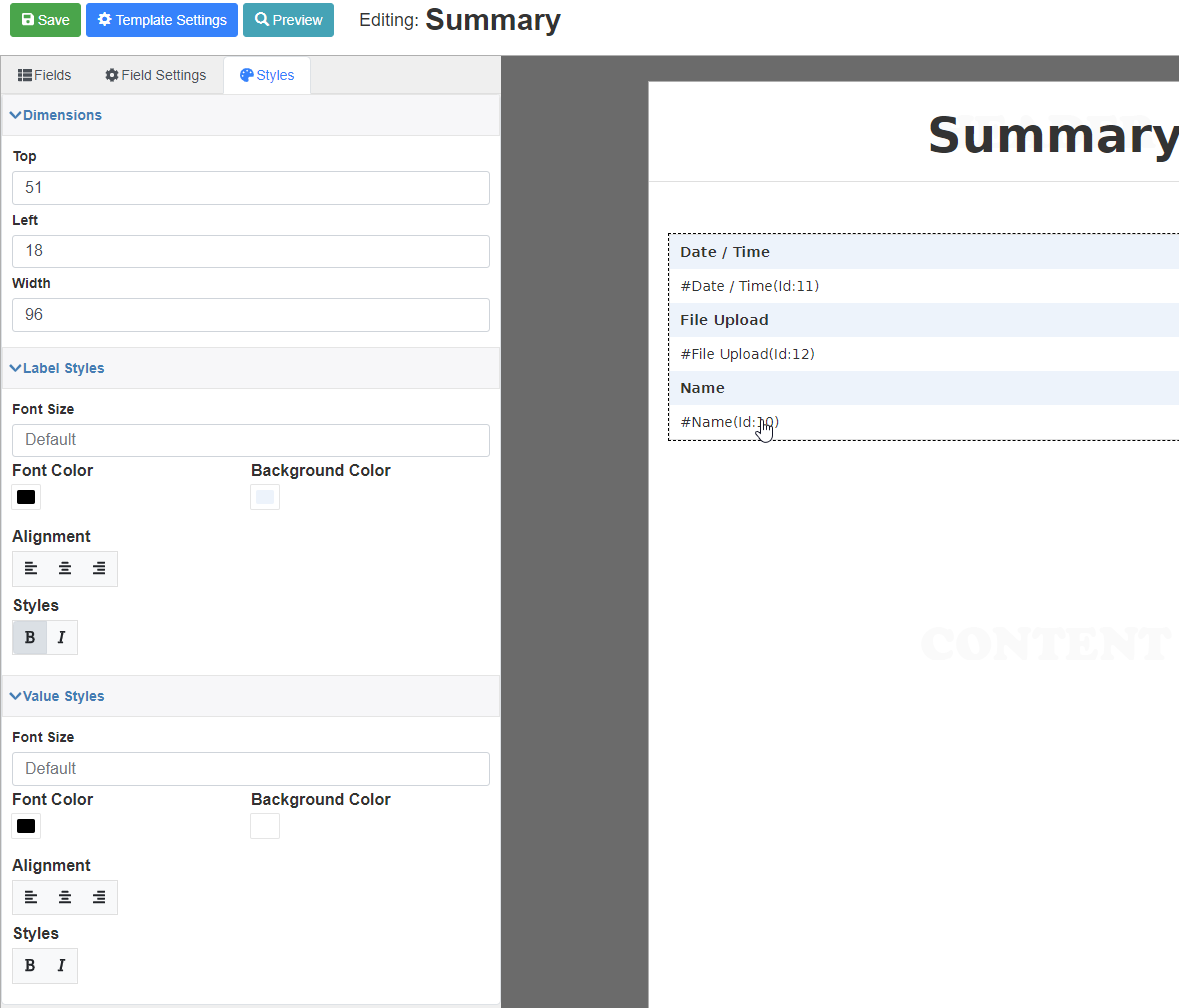
Task: Open Value Styles background color swatch
Action: (x=265, y=826)
